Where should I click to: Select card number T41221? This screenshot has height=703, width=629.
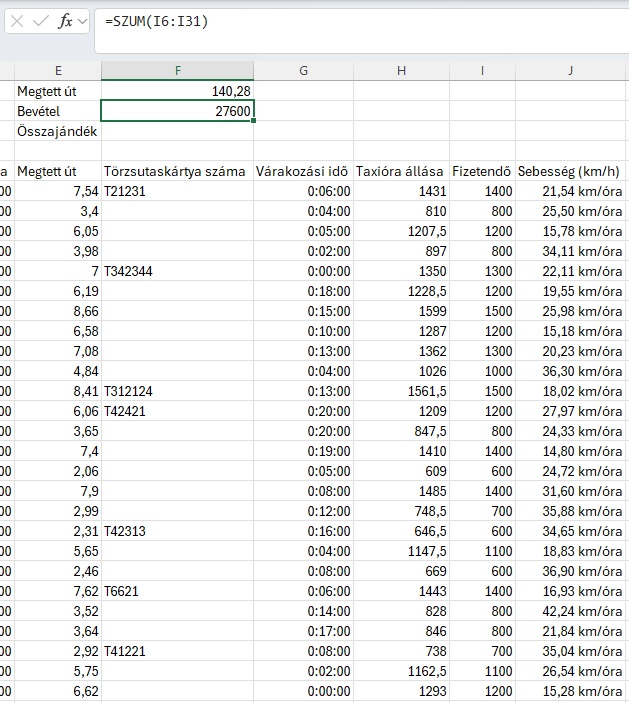[x=178, y=651]
